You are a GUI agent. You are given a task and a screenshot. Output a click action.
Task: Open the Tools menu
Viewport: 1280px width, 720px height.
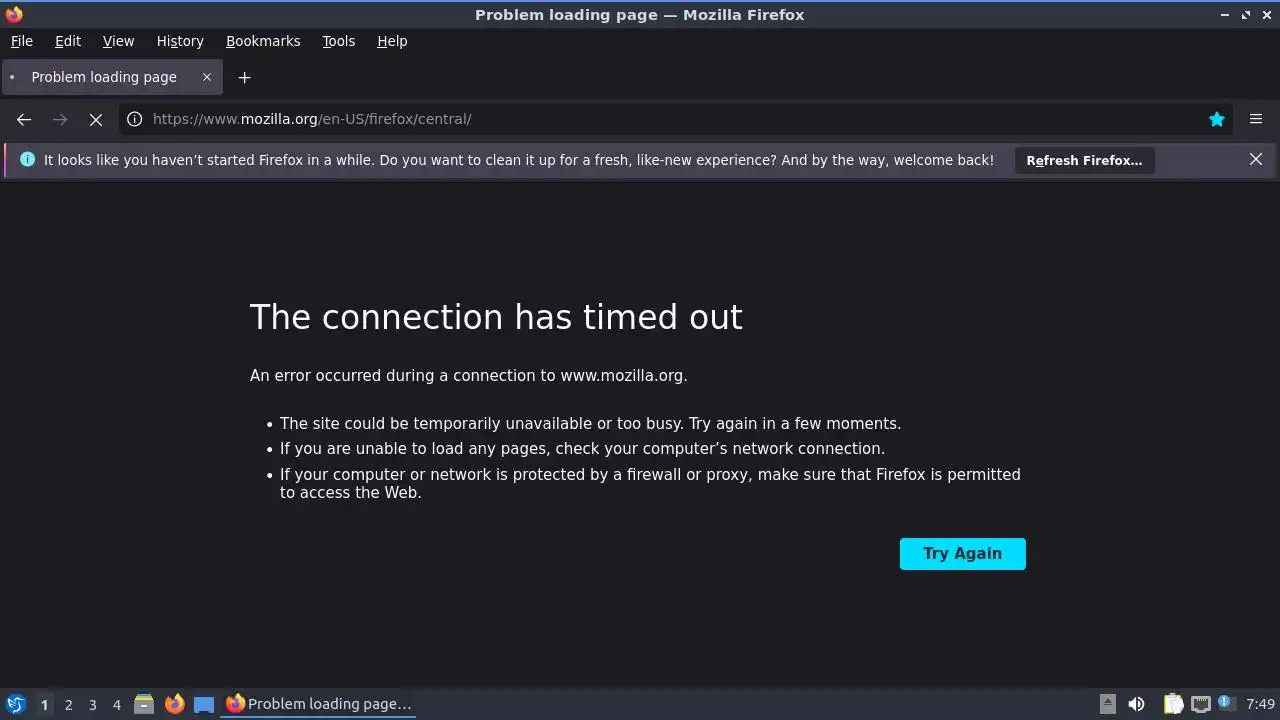[x=338, y=41]
